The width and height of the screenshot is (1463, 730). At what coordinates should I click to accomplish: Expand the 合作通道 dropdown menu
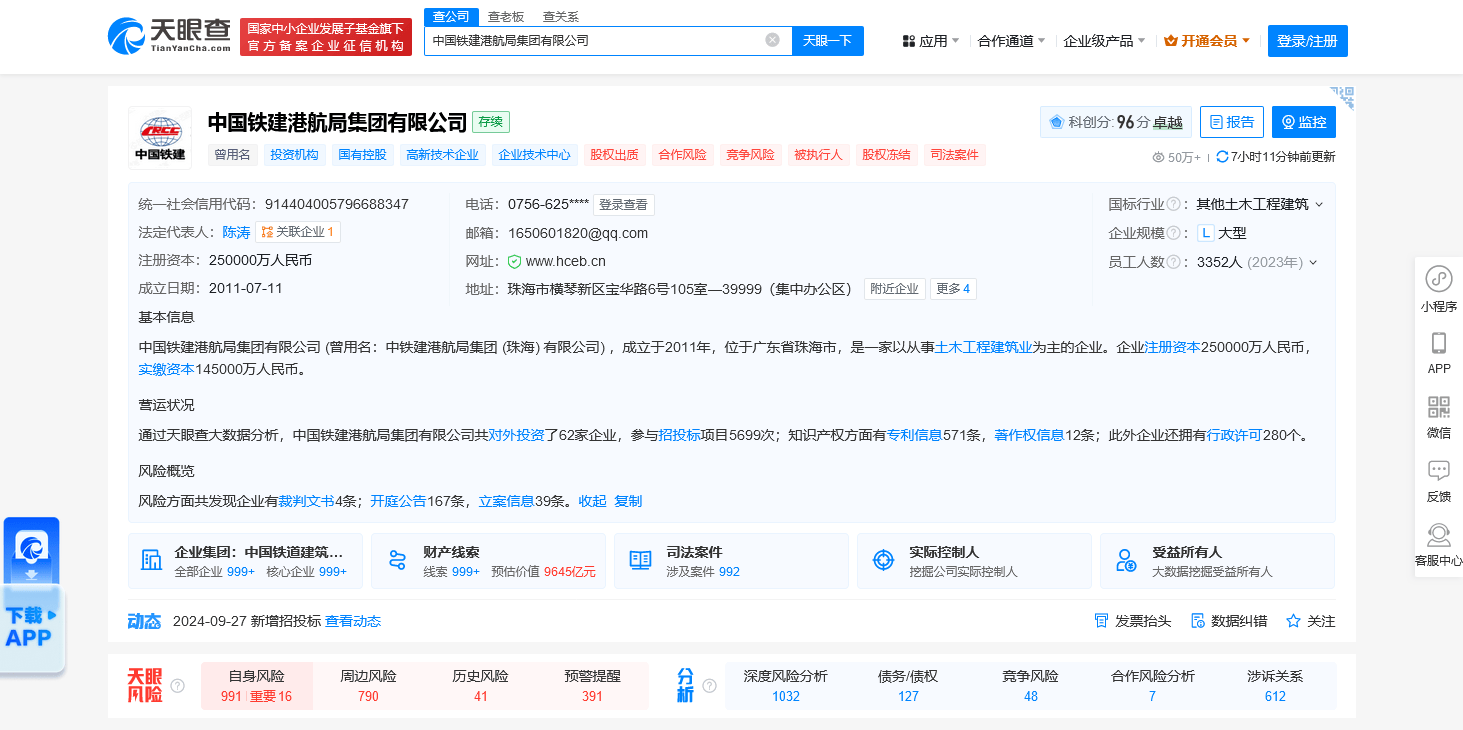[x=1011, y=41]
